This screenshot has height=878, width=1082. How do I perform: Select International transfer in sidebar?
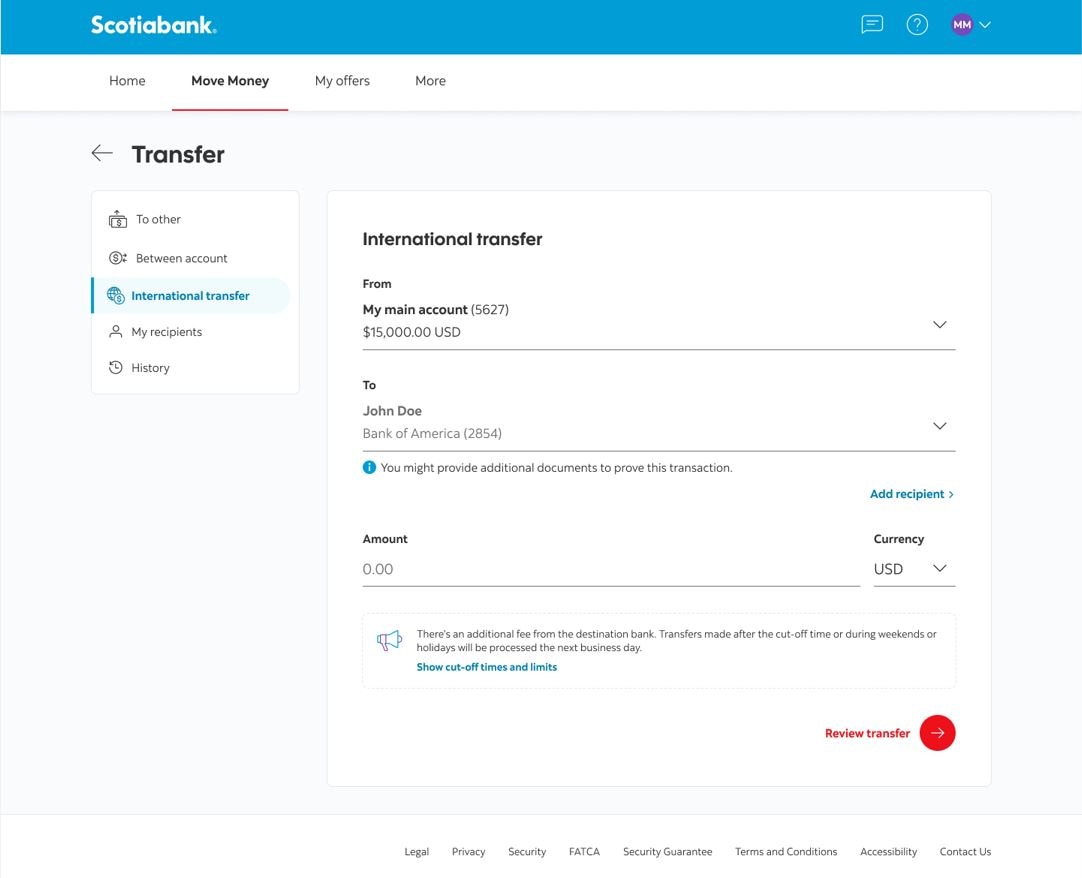pos(191,295)
